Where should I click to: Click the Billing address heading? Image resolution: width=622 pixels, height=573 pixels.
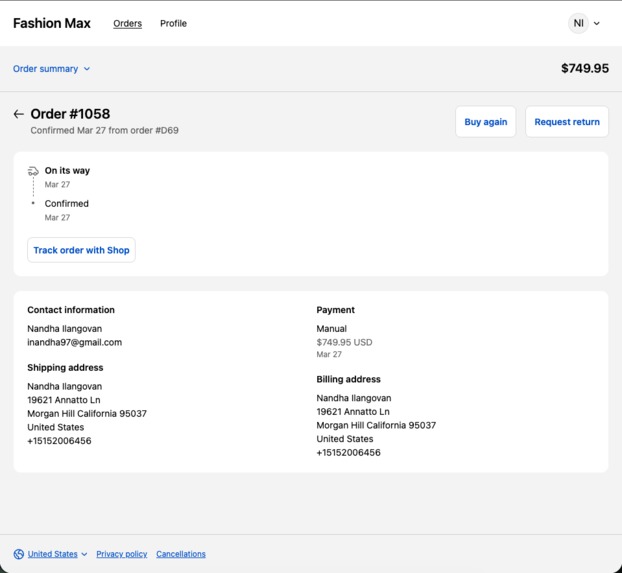coord(348,379)
